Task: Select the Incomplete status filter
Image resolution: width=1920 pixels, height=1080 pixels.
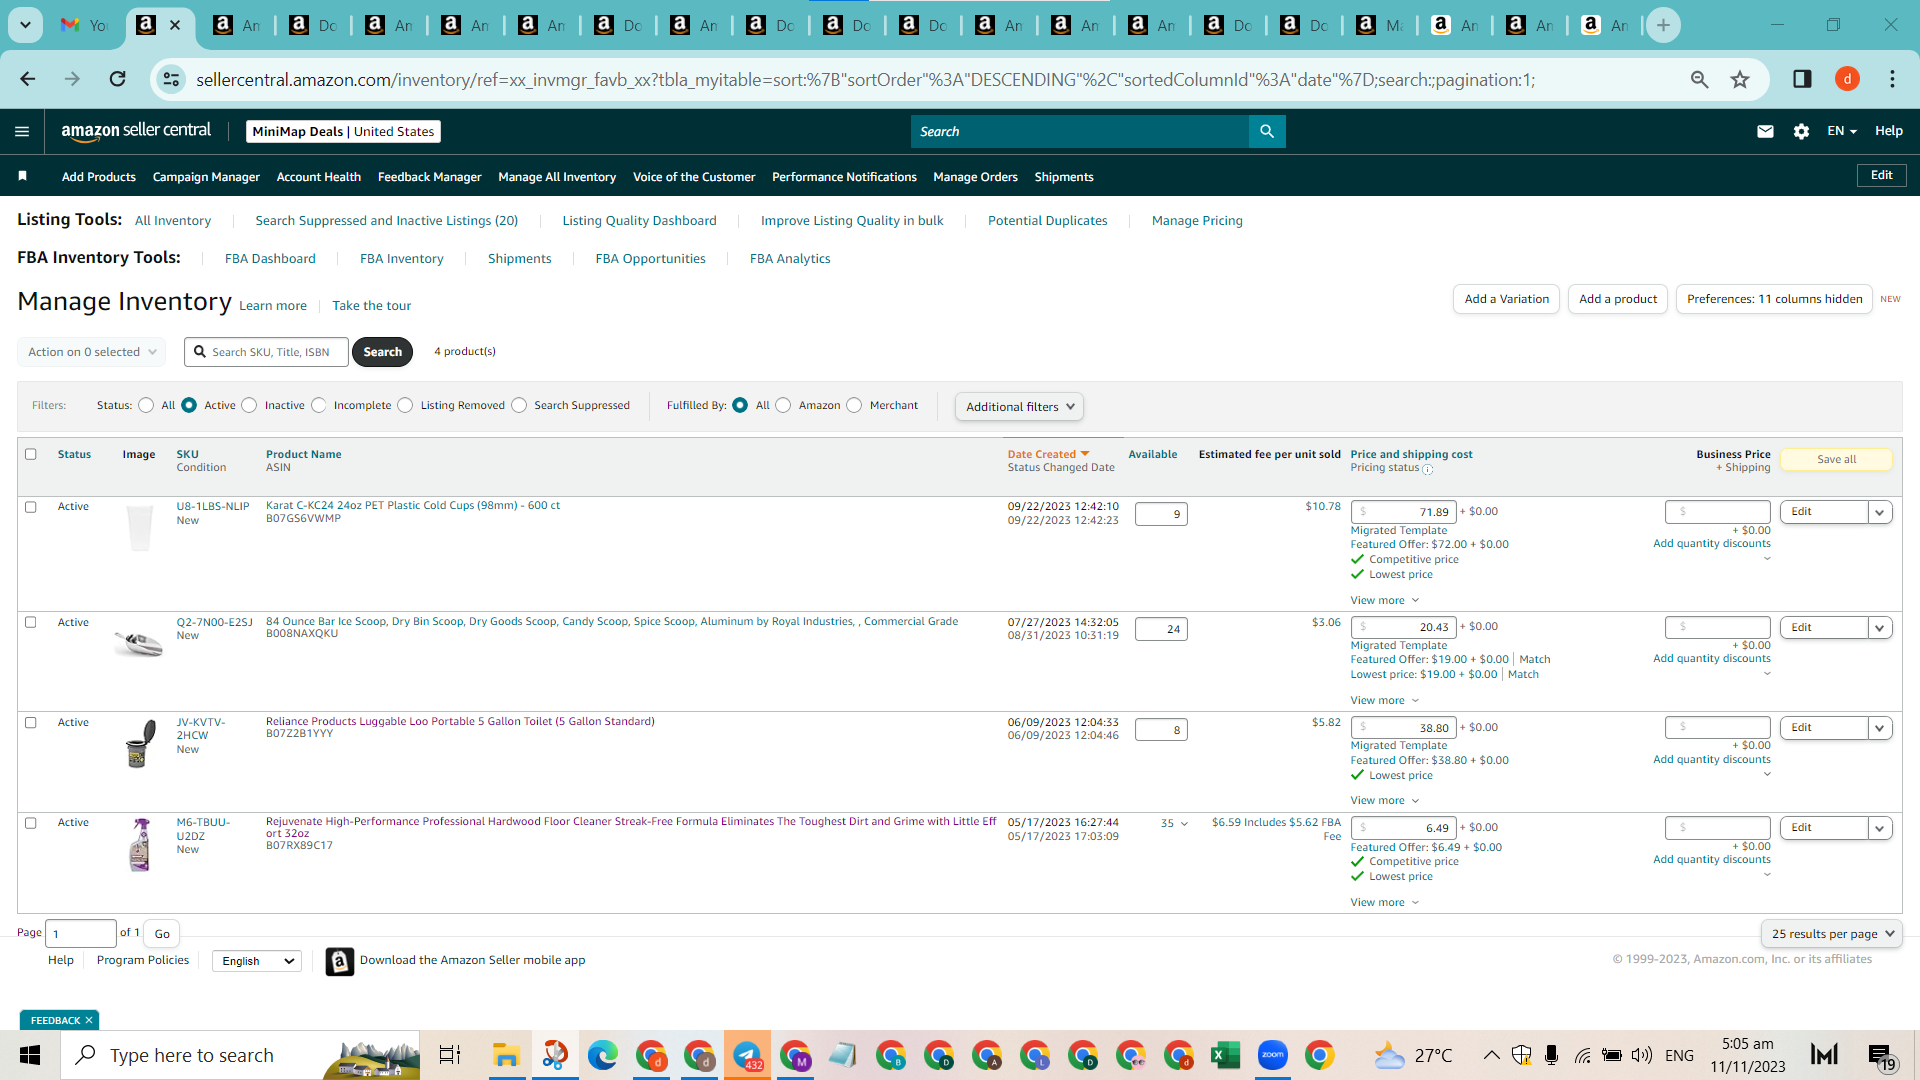Action: click(x=318, y=405)
